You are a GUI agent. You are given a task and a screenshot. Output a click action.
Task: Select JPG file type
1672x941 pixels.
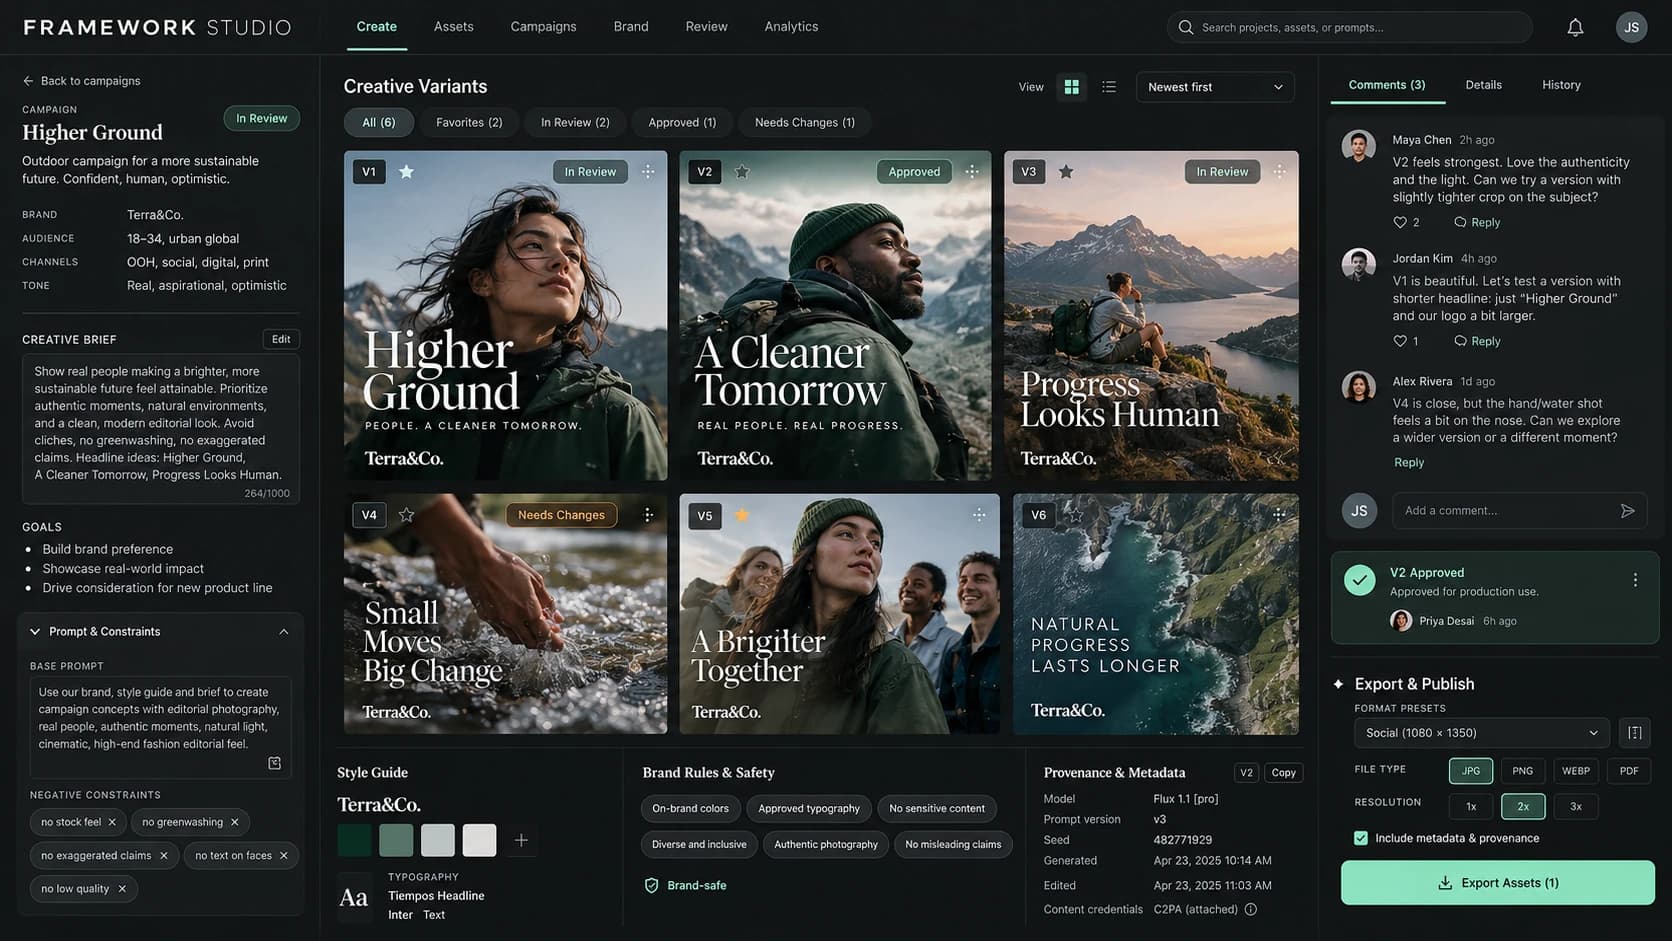coord(1471,771)
